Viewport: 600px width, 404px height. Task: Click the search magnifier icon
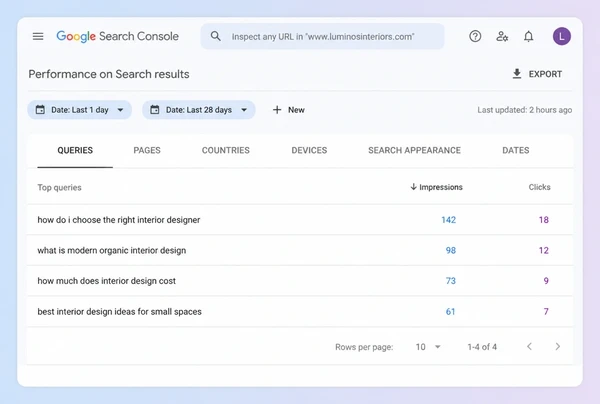click(x=215, y=36)
